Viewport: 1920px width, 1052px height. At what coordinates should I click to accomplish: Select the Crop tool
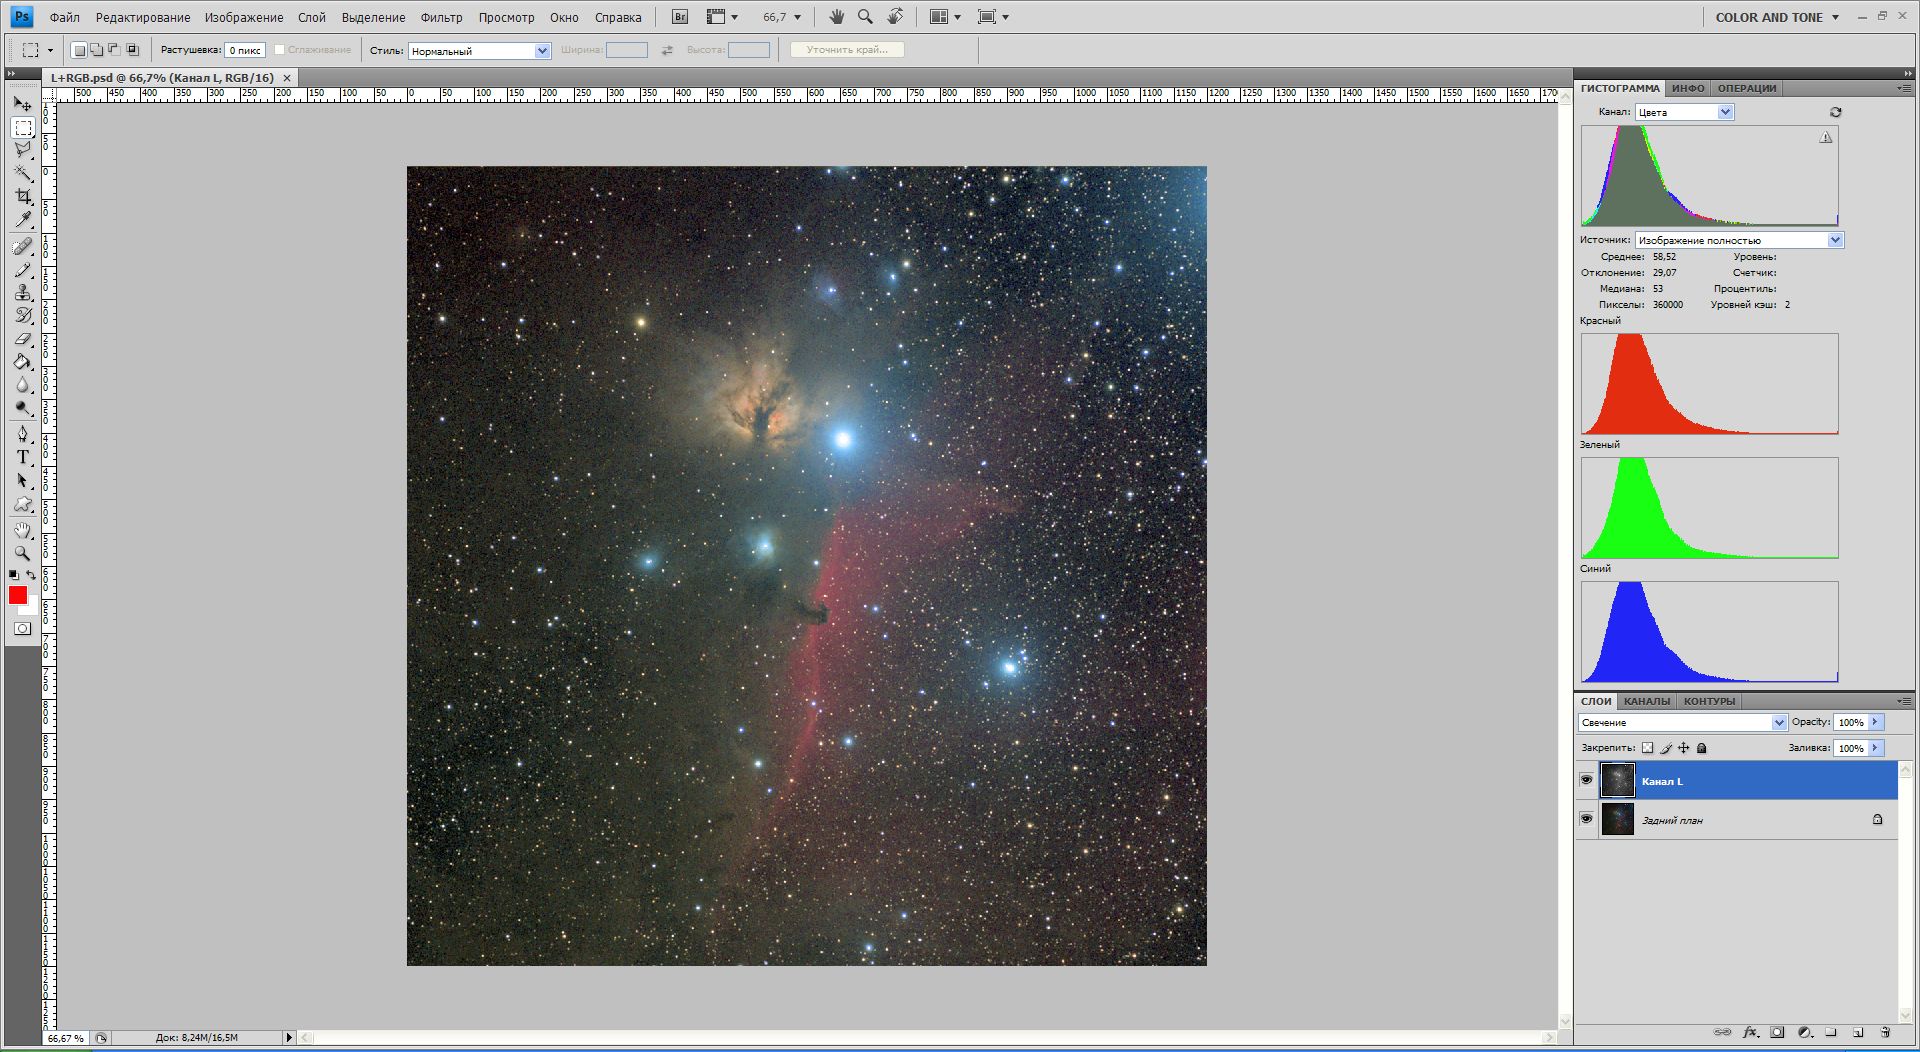pyautogui.click(x=23, y=197)
